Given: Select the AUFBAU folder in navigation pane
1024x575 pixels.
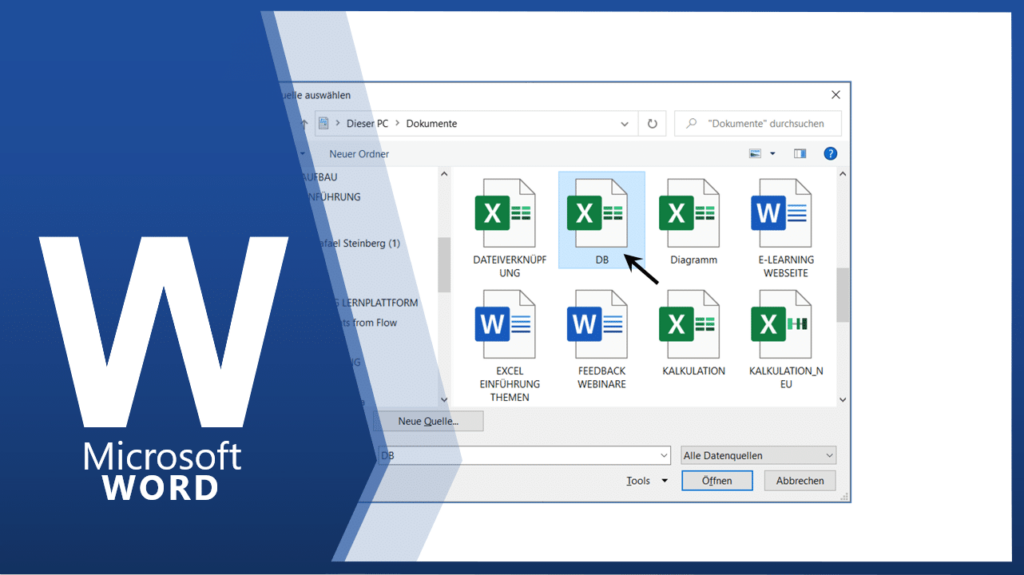Looking at the screenshot, I should [x=320, y=177].
